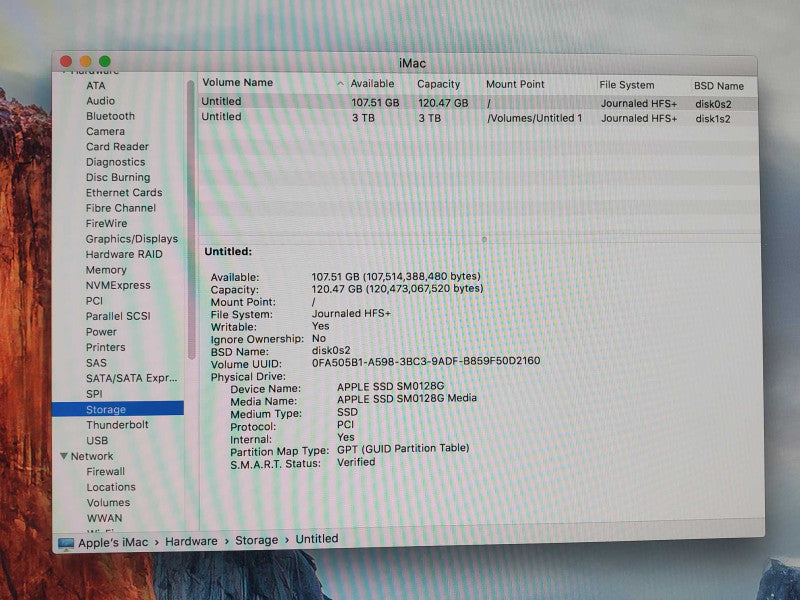The height and width of the screenshot is (600, 800).
Task: Open Volumes under Network
Action: click(x=108, y=503)
